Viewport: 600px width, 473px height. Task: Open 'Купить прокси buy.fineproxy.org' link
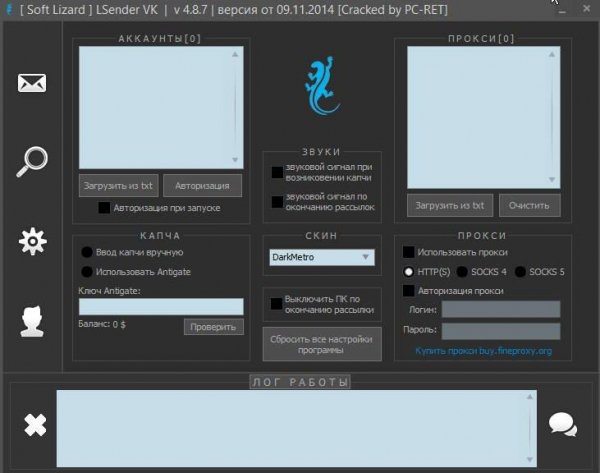point(484,351)
